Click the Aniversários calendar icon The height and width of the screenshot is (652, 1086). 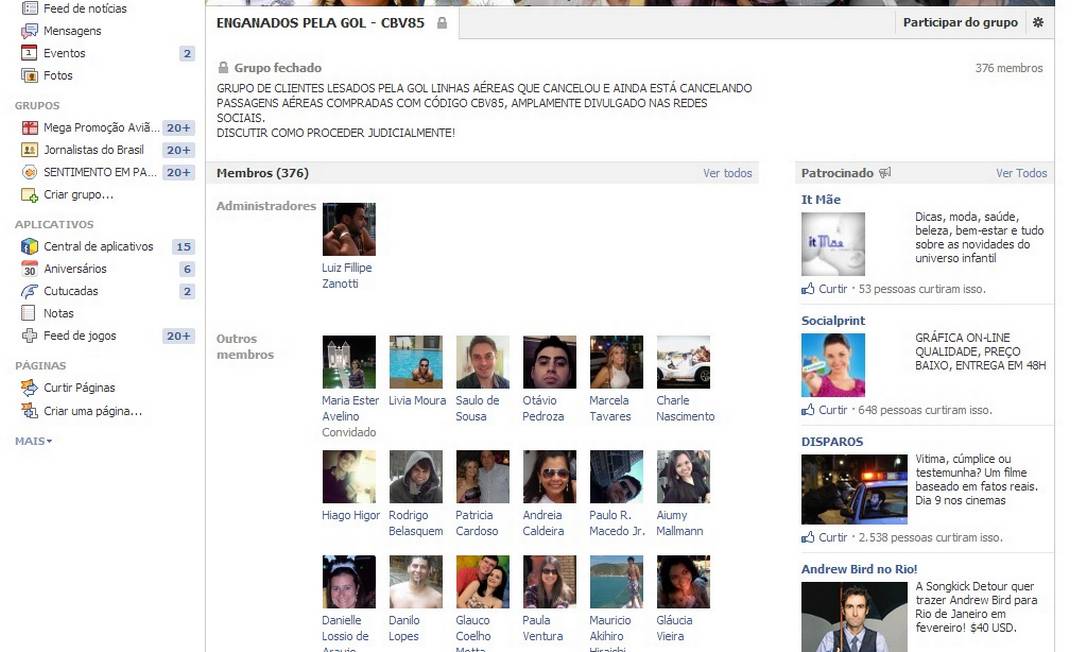tap(29, 269)
